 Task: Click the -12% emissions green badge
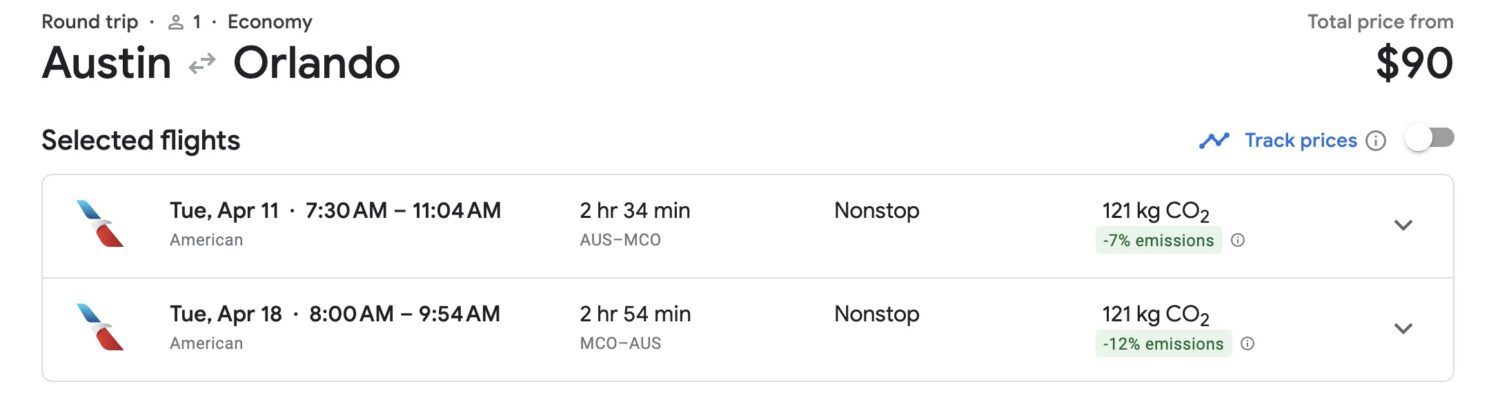(1163, 344)
